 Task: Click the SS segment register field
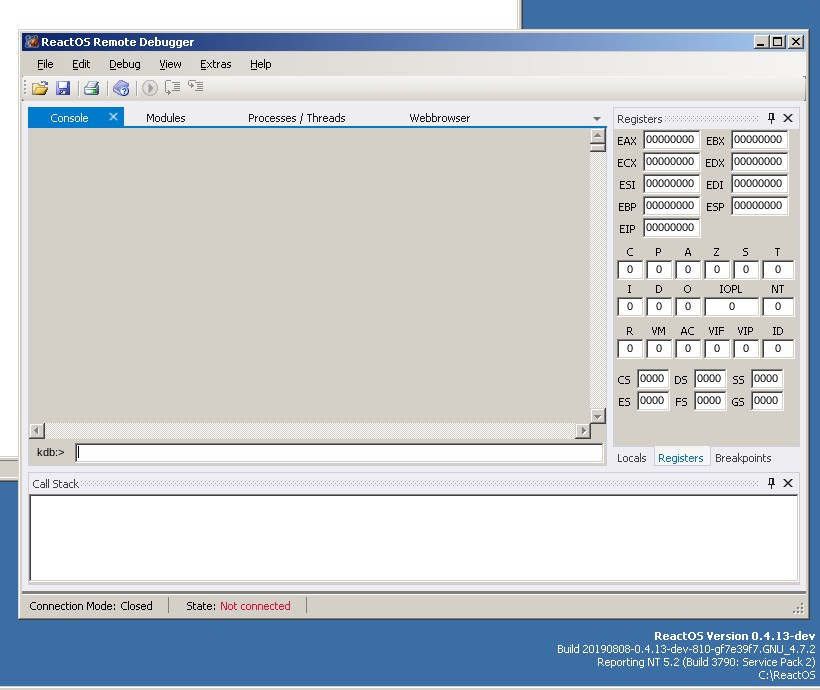point(767,379)
